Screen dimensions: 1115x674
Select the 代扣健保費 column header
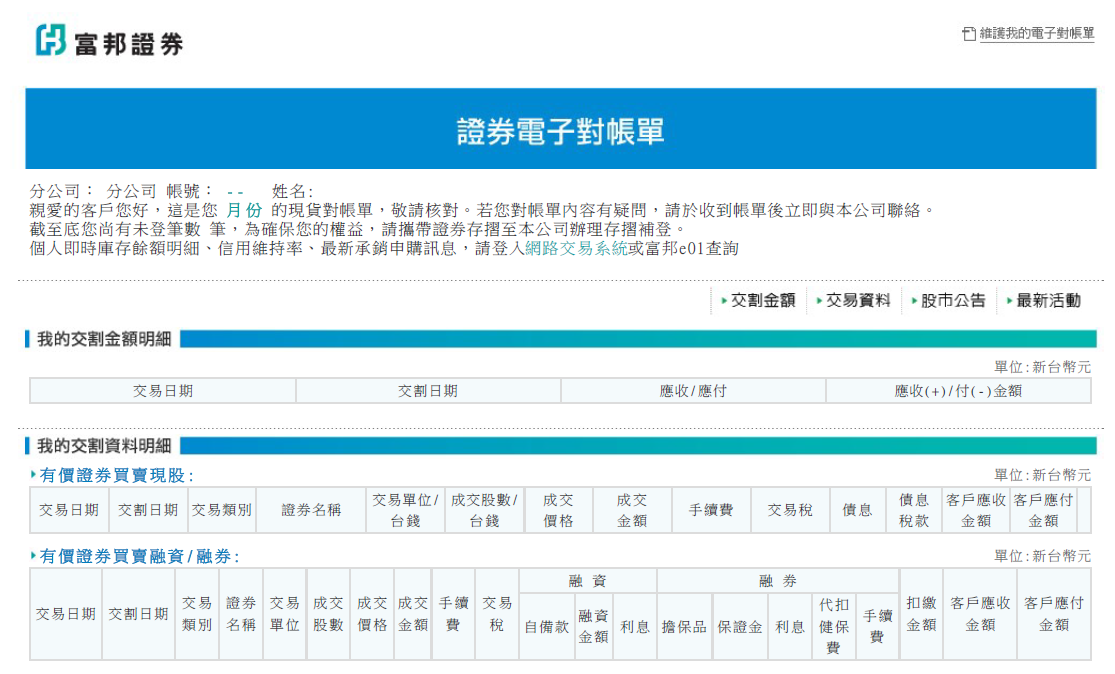tap(833, 626)
